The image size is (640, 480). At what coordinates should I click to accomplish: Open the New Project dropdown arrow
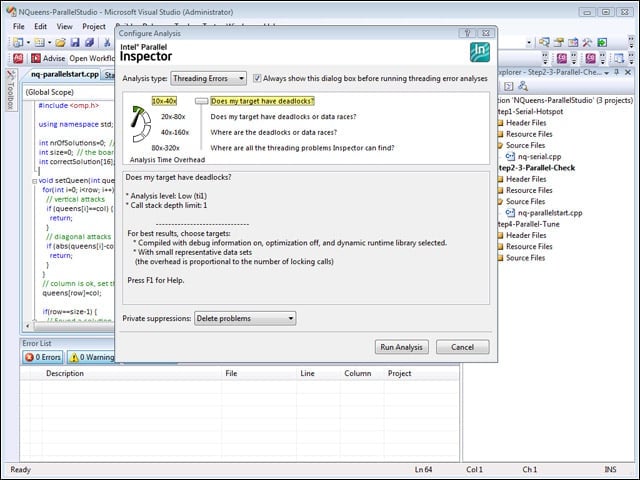coord(28,42)
